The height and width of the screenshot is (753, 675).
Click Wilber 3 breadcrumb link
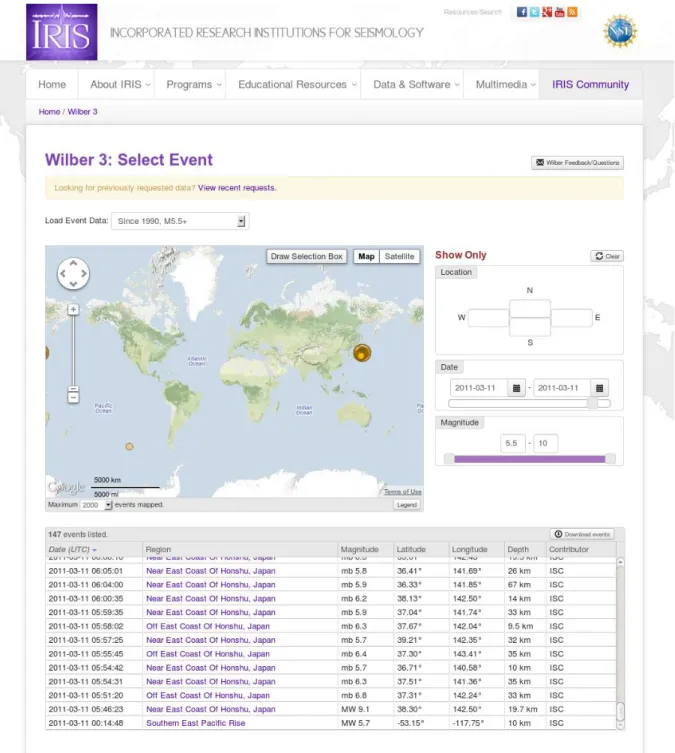coord(82,112)
